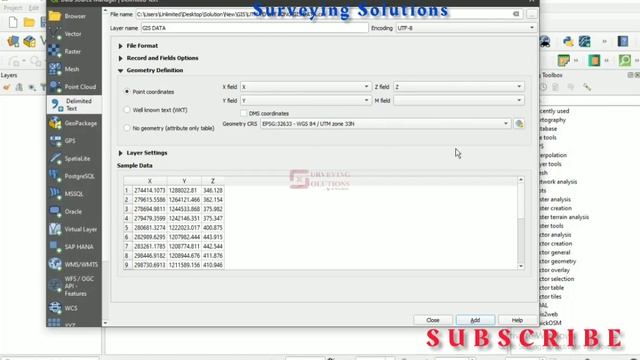Image resolution: width=640 pixels, height=360 pixels.
Task: Click Open Project folder icon in QGIS toolbar
Action: pos(29,22)
